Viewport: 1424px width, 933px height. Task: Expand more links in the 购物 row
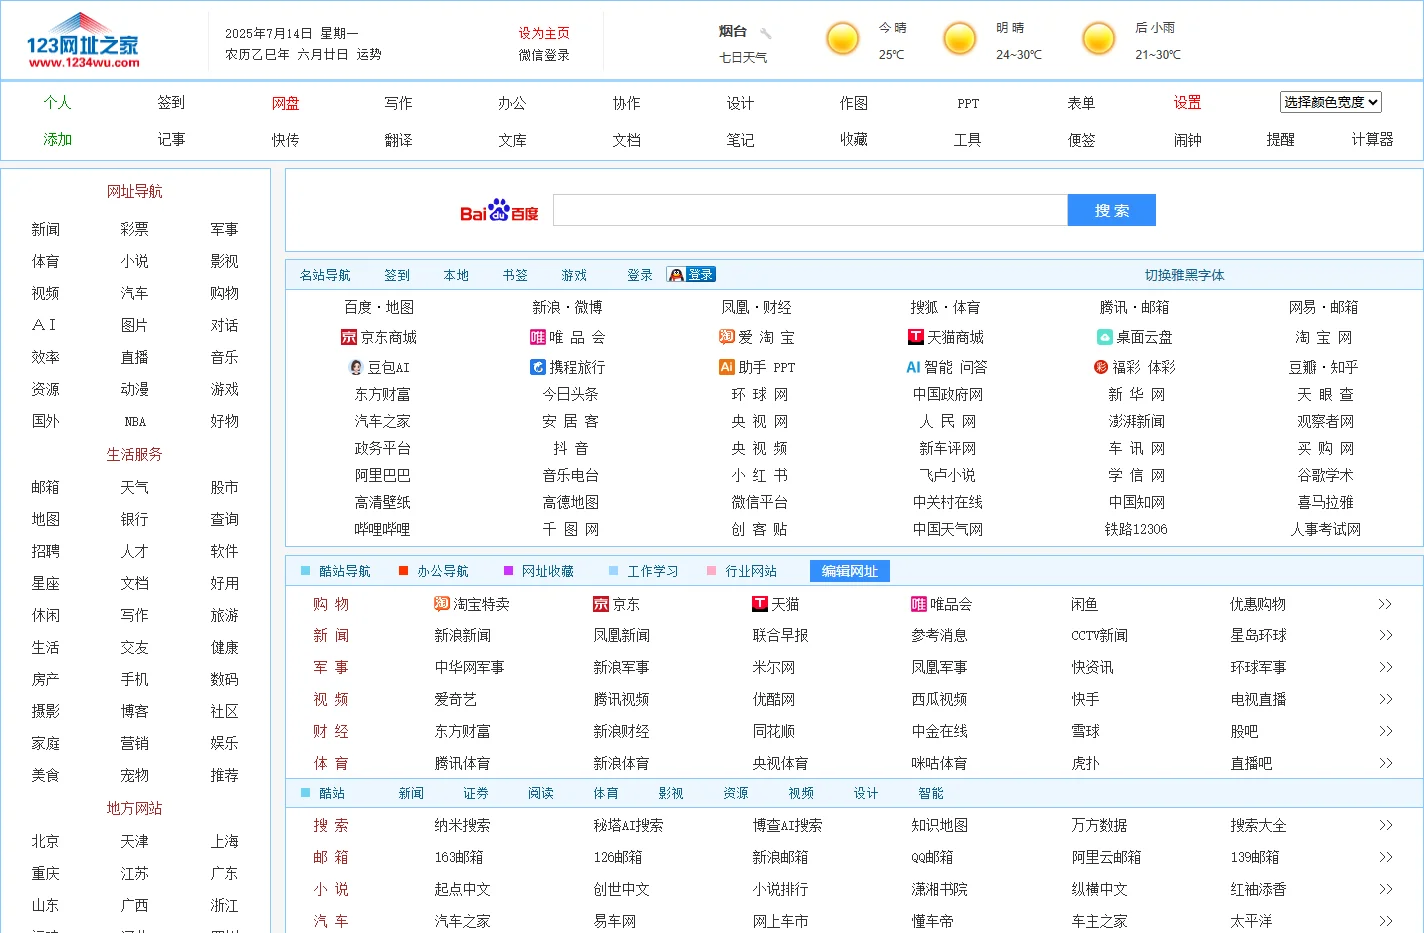click(x=1385, y=604)
